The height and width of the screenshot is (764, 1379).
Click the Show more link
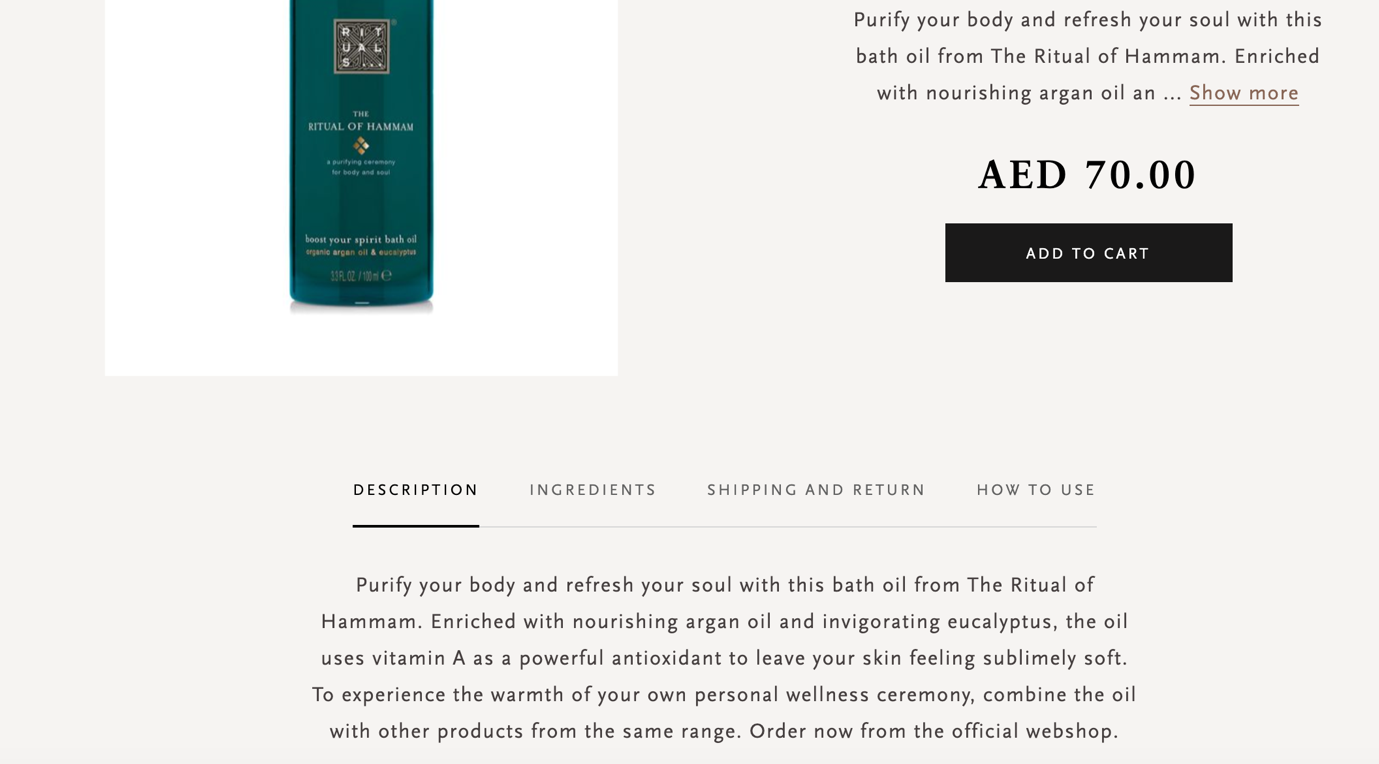coord(1243,93)
